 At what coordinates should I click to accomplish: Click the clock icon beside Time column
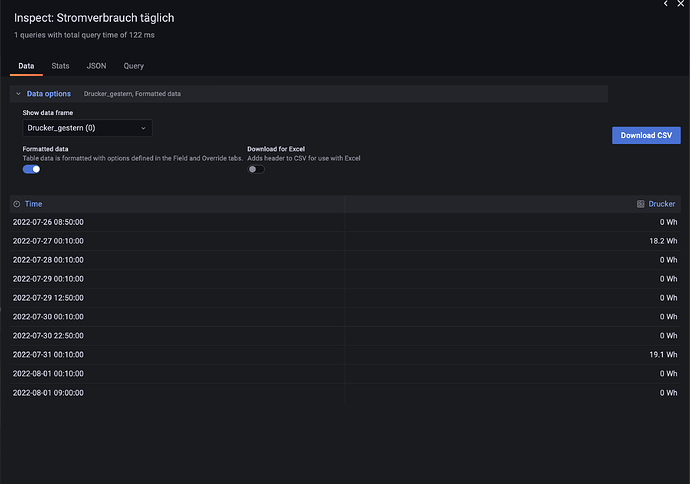[17, 204]
